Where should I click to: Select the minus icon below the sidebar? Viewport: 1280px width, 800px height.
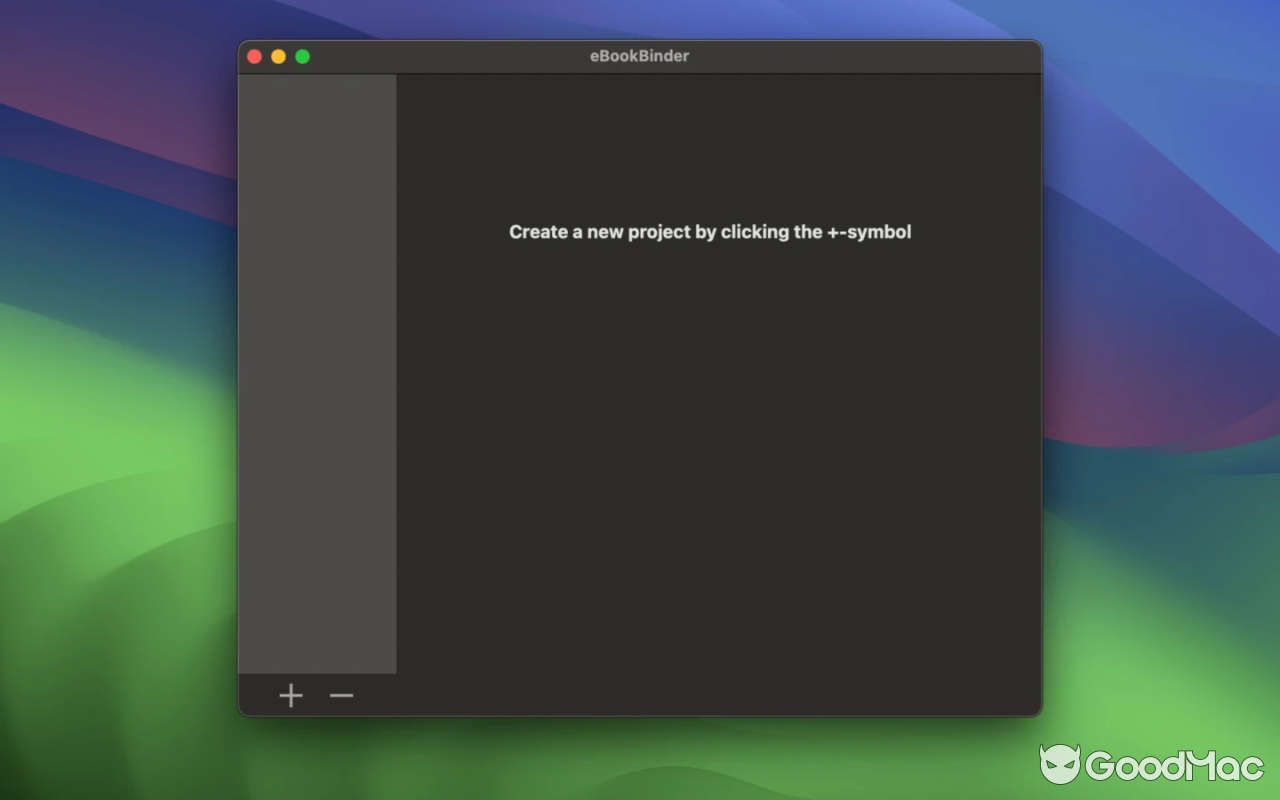[341, 695]
